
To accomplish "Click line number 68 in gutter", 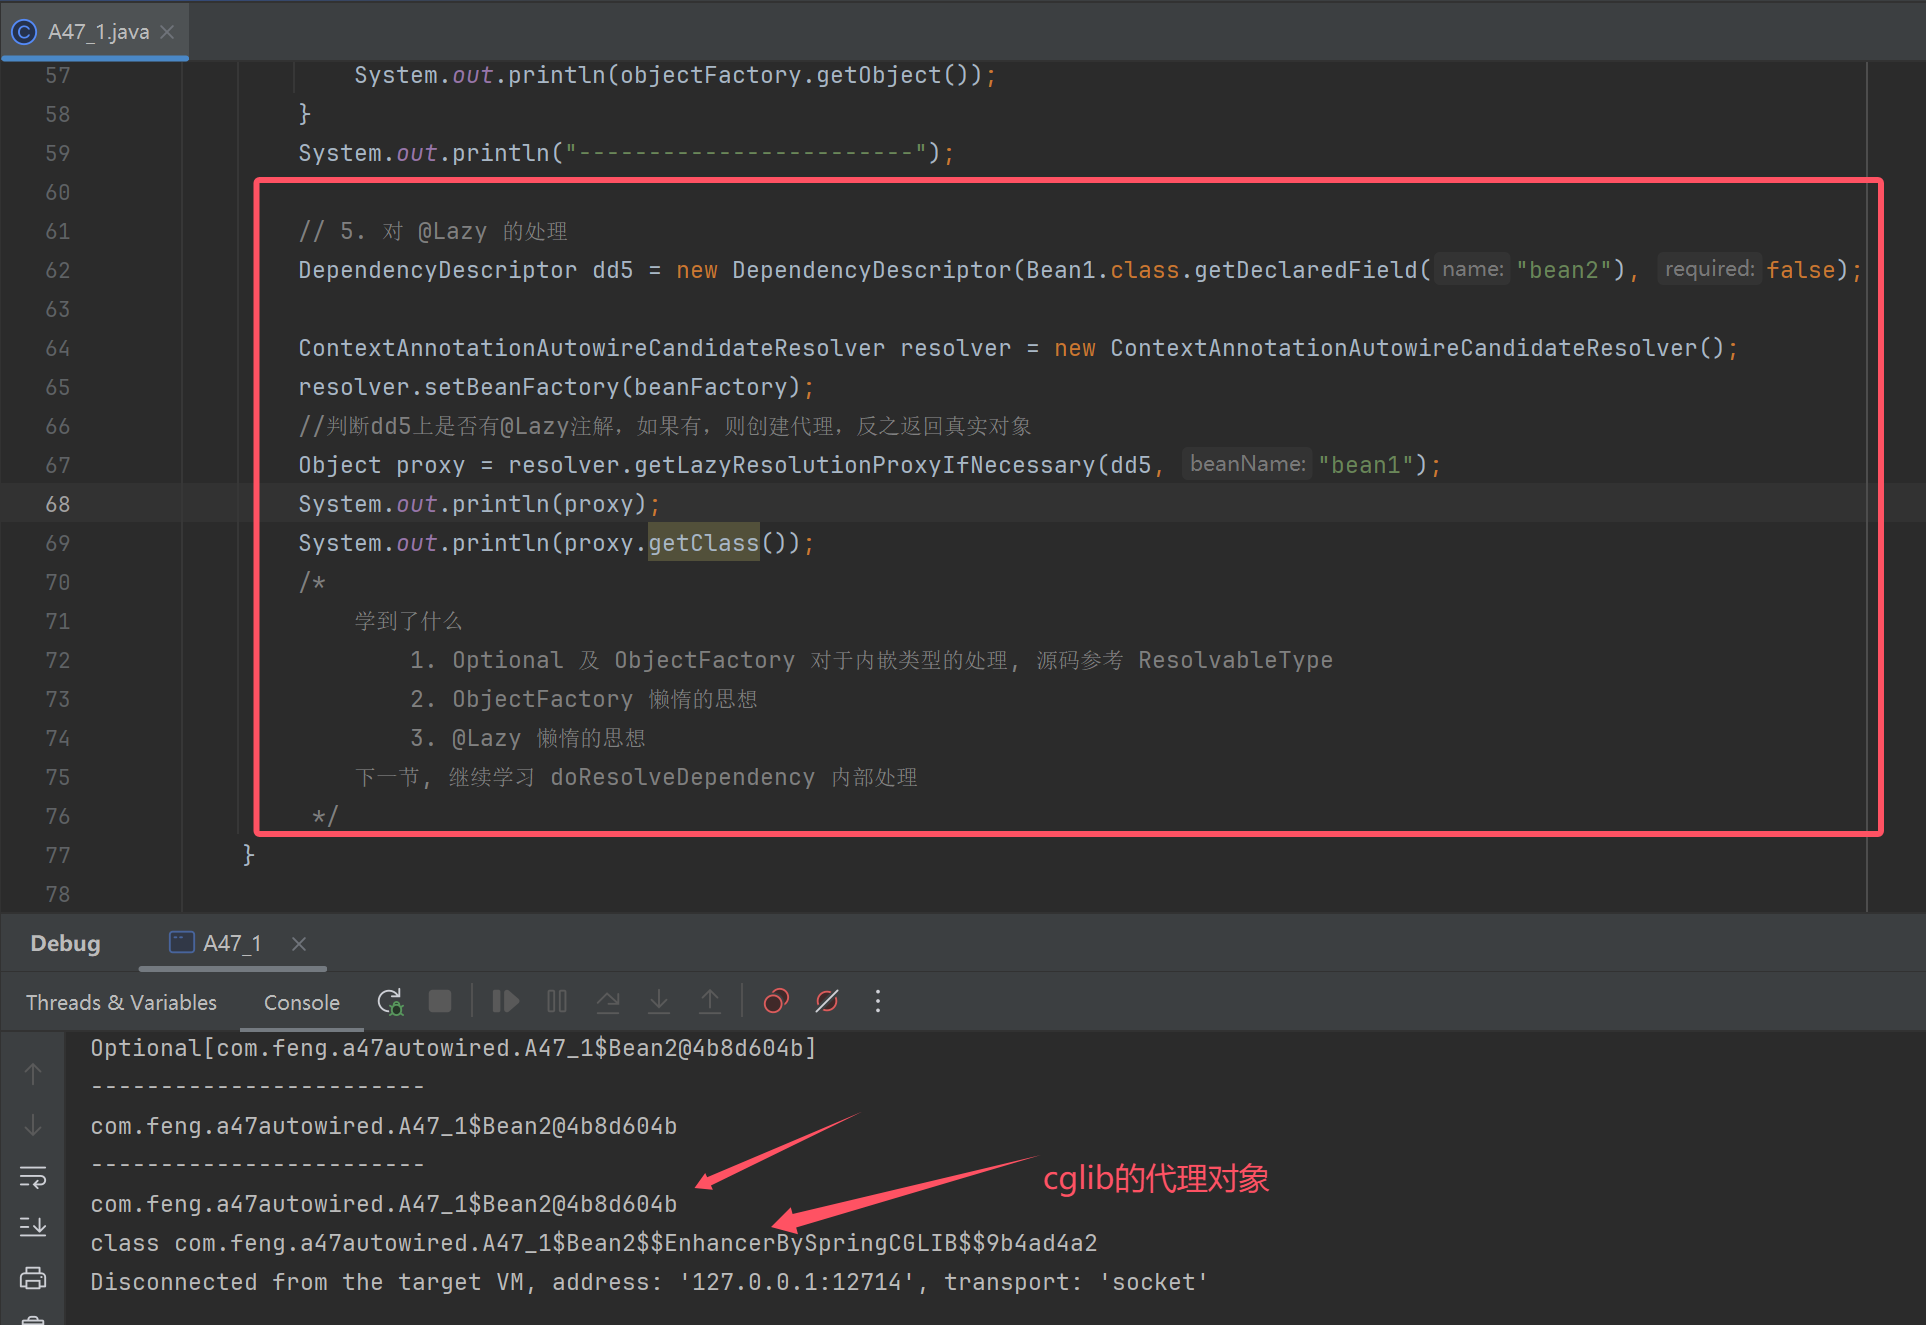I will click(58, 504).
